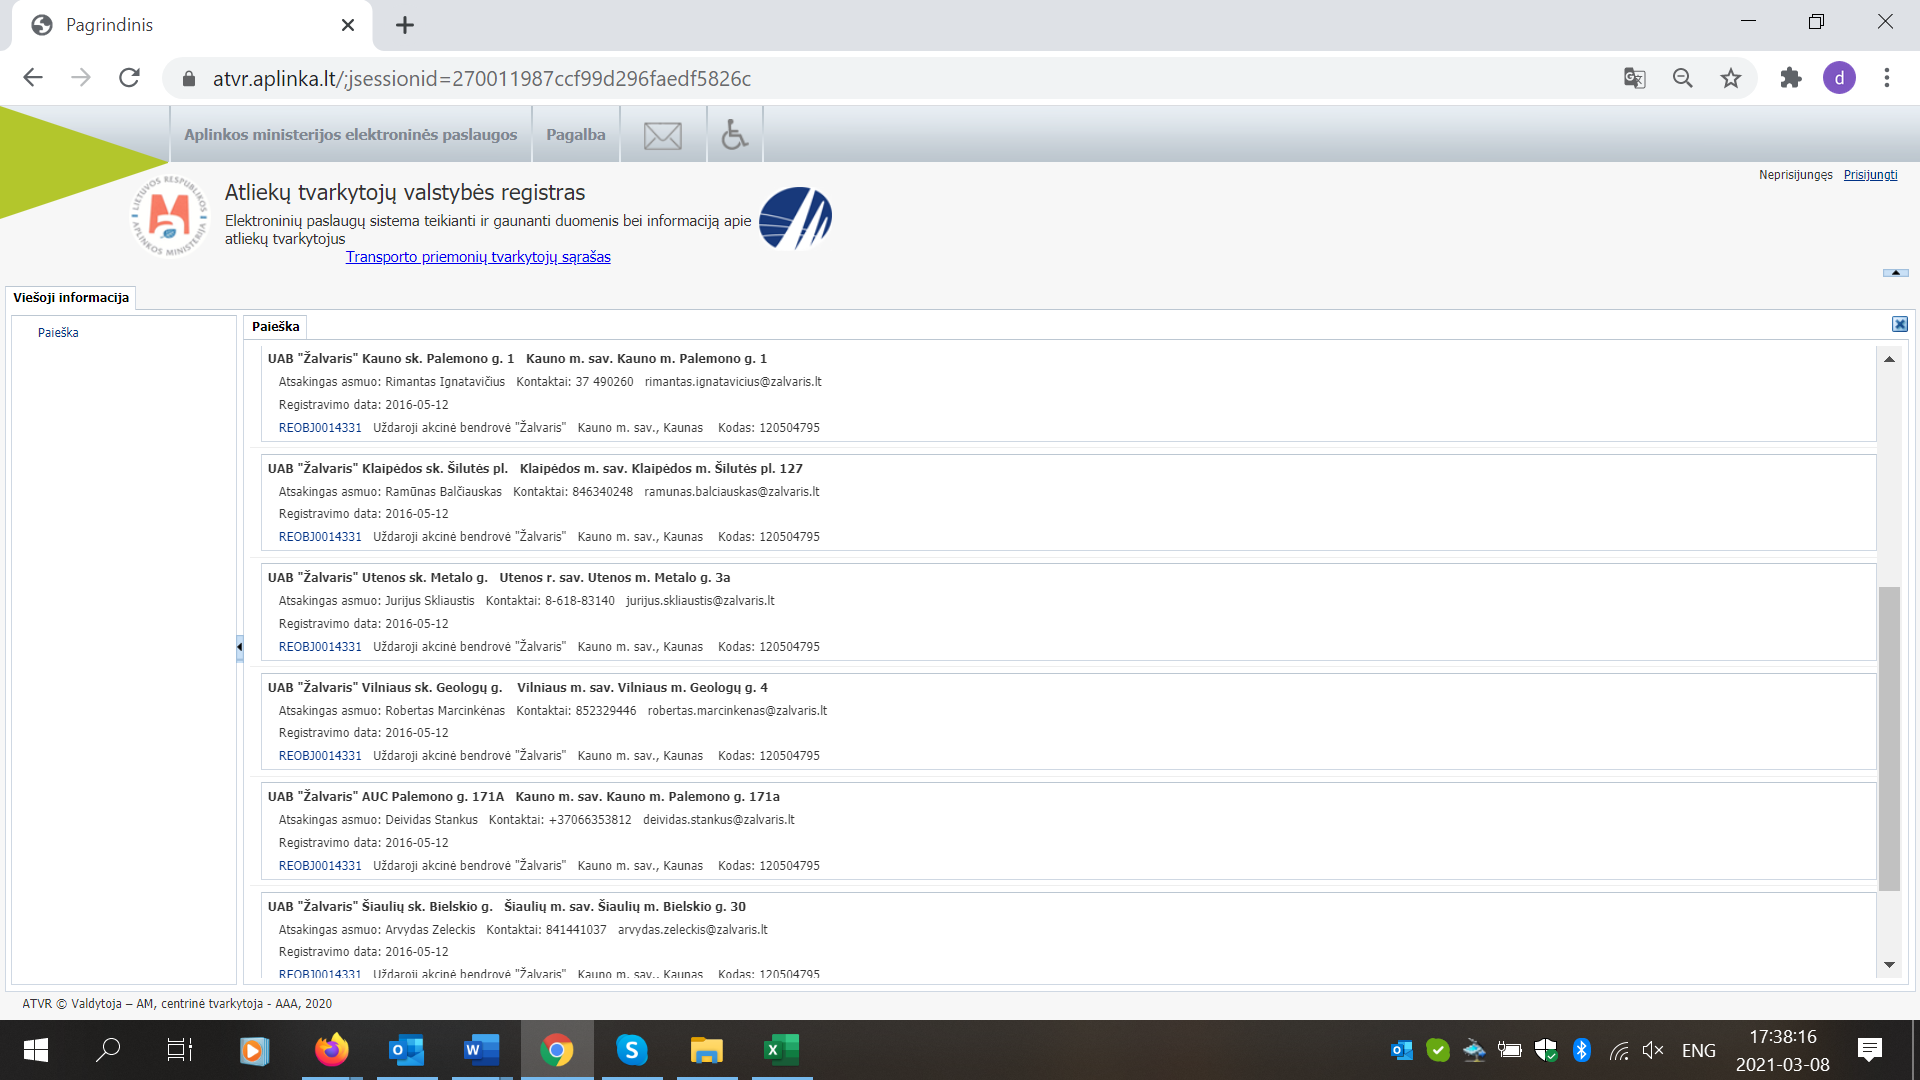The width and height of the screenshot is (1920, 1080).
Task: Click Paieška item in left sidebar
Action: 58,333
